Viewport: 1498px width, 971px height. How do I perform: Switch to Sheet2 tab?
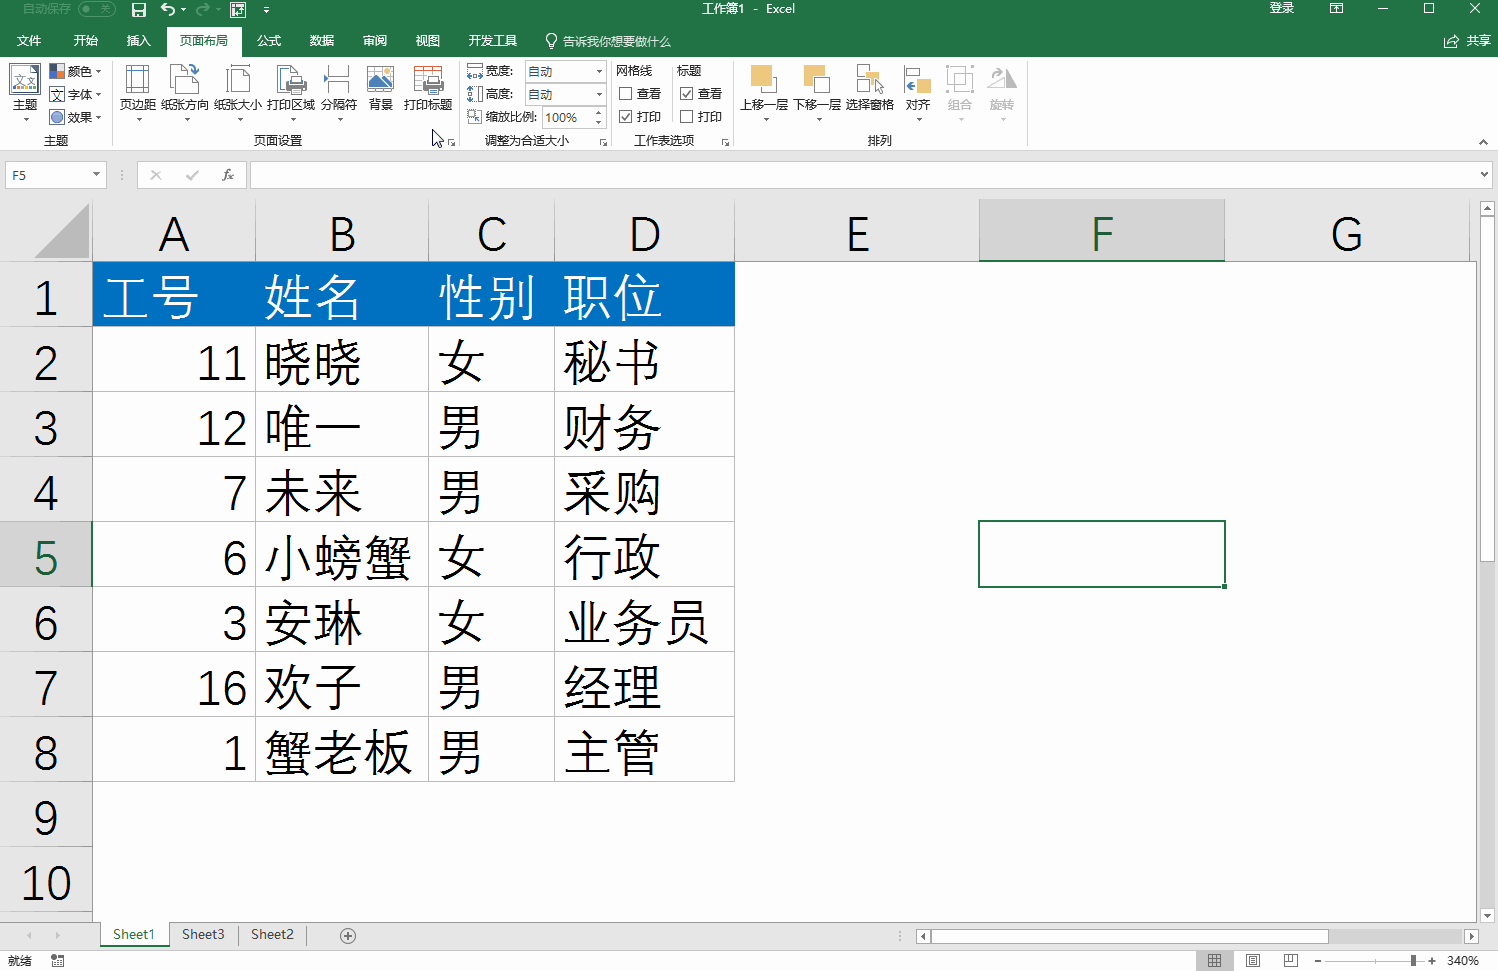point(272,935)
